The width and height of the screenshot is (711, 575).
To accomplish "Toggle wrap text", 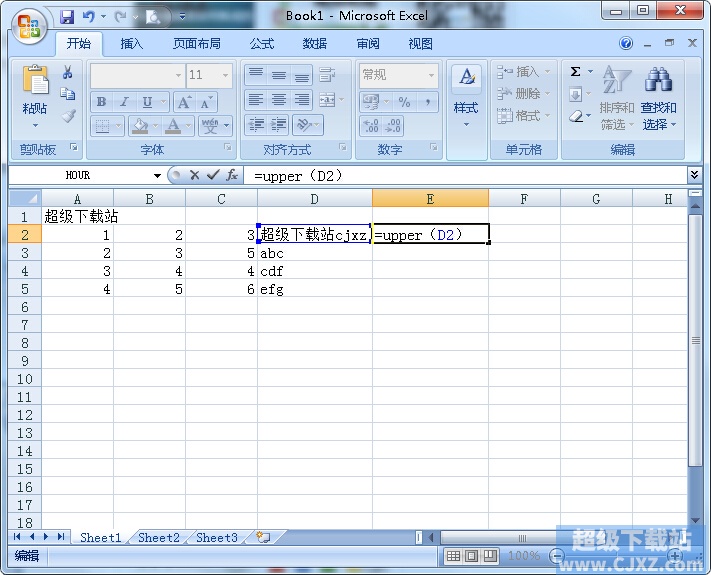I will tap(327, 75).
